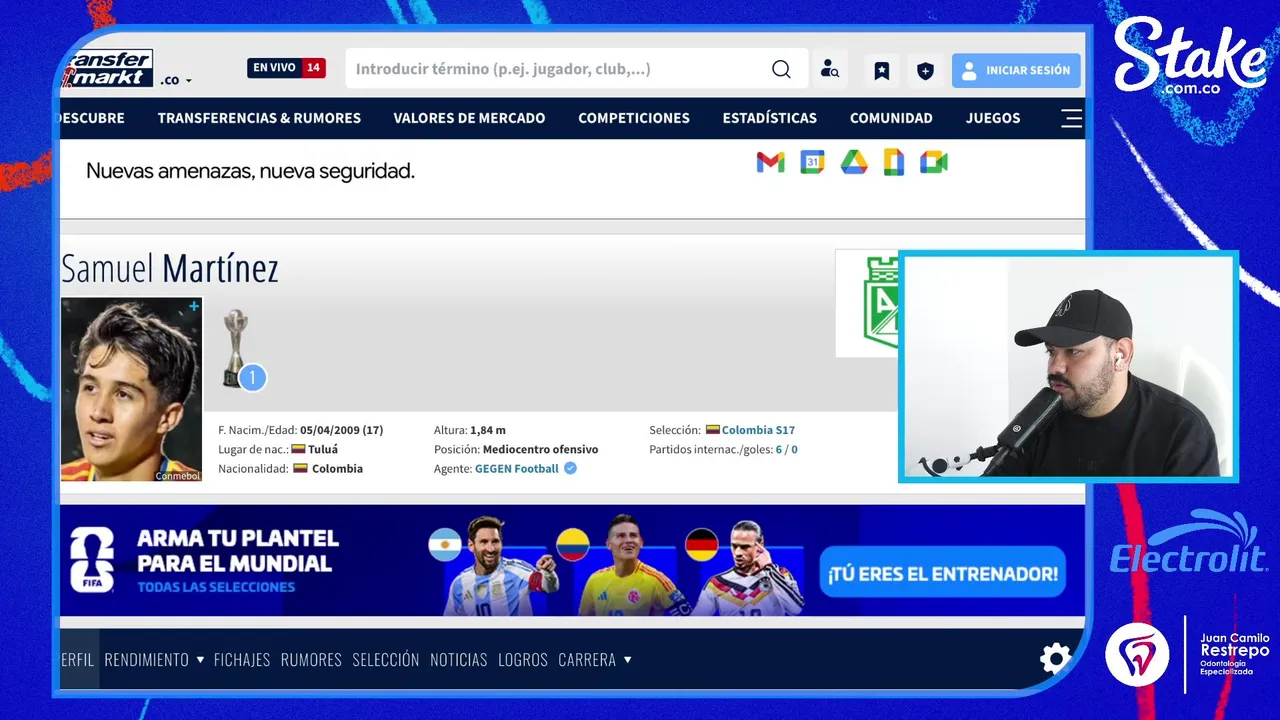The height and width of the screenshot is (720, 1280).
Task: Click the Google Meet icon
Action: (x=934, y=162)
